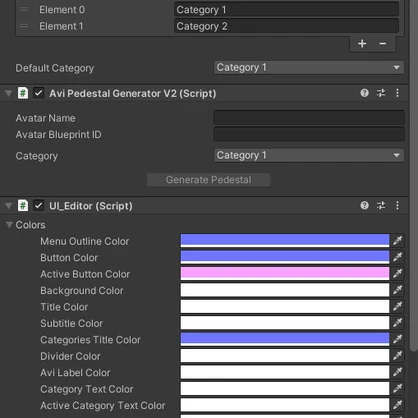The width and height of the screenshot is (418, 418).
Task: Open Button Color swatch
Action: [285, 257]
